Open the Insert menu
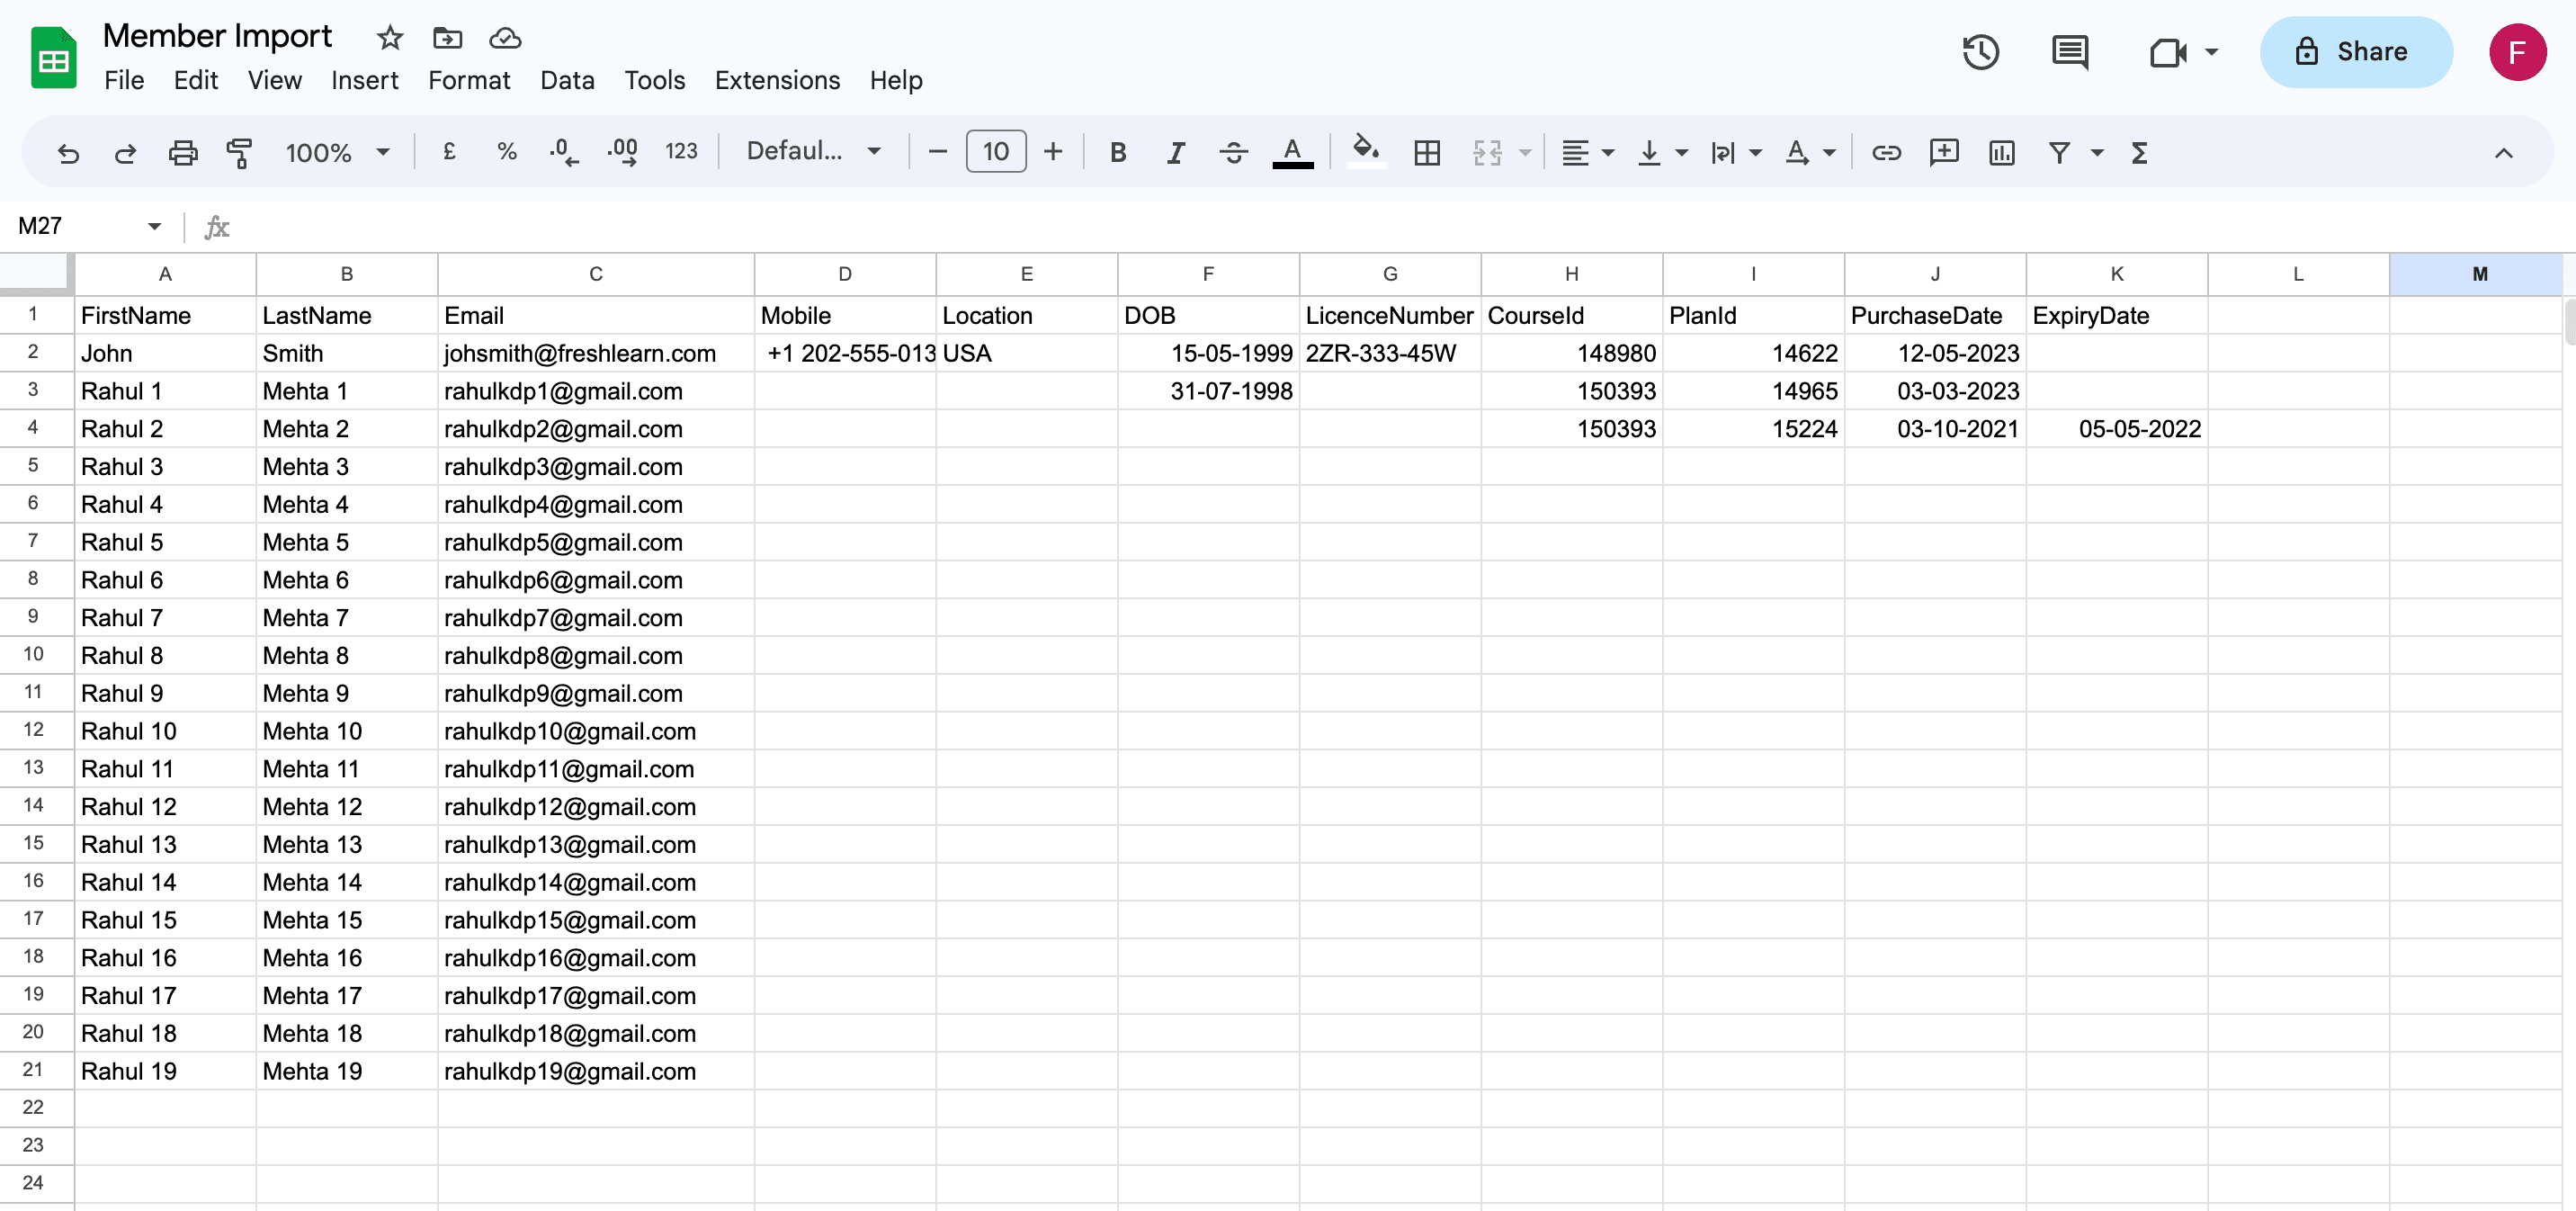This screenshot has width=2576, height=1211. 364,80
